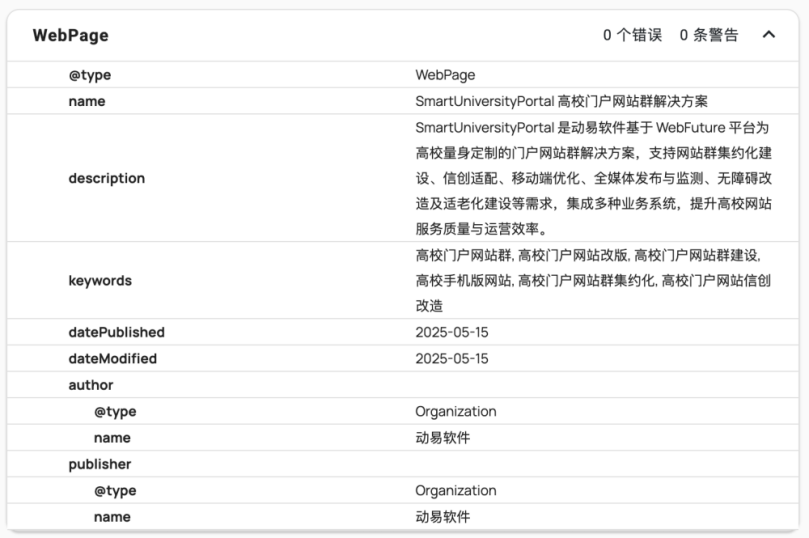809x538 pixels.
Task: Collapse the WebPage panel with the chevron
Action: point(768,35)
